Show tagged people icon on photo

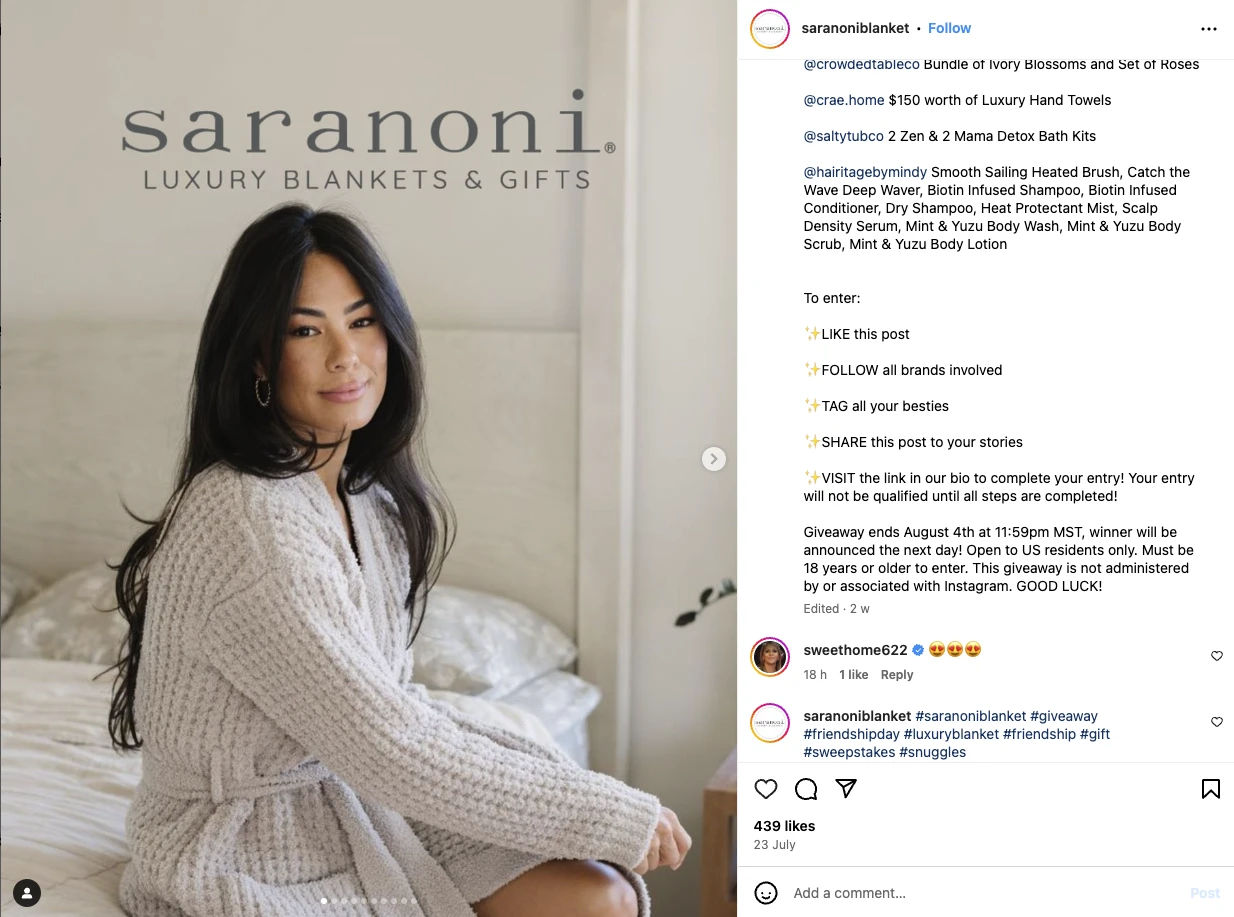(x=27, y=893)
